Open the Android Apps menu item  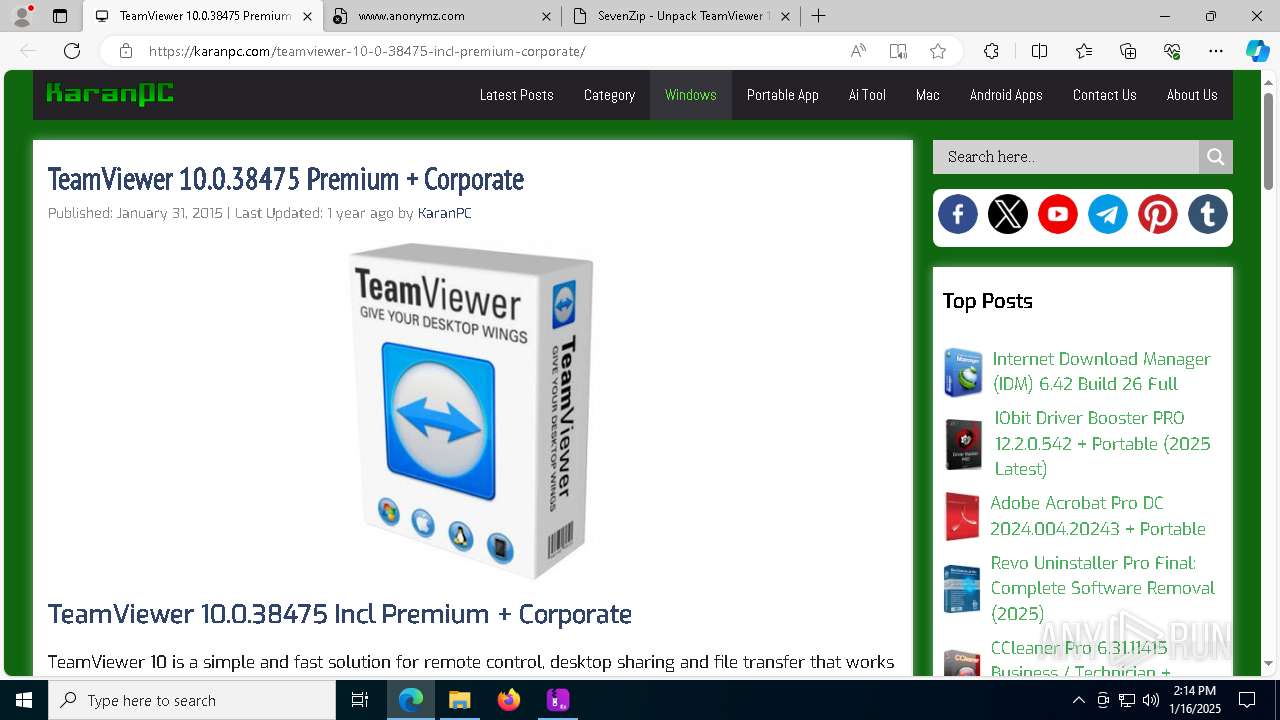click(x=1006, y=95)
